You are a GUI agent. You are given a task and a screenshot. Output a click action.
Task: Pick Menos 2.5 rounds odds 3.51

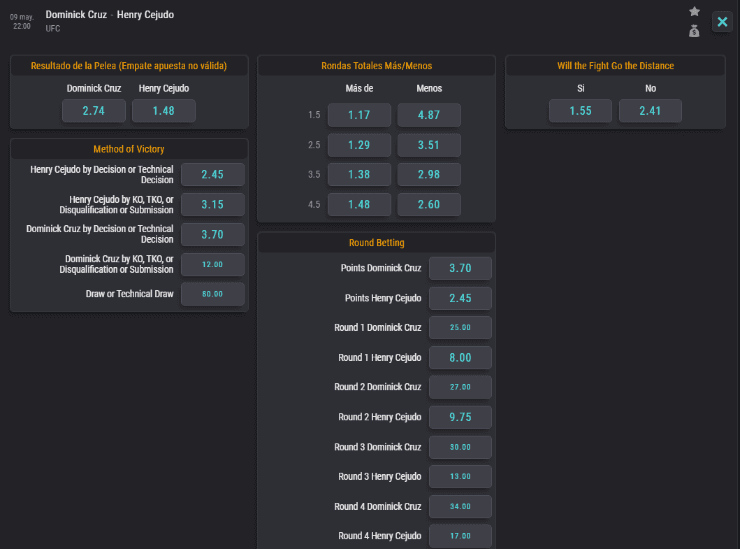(429, 145)
